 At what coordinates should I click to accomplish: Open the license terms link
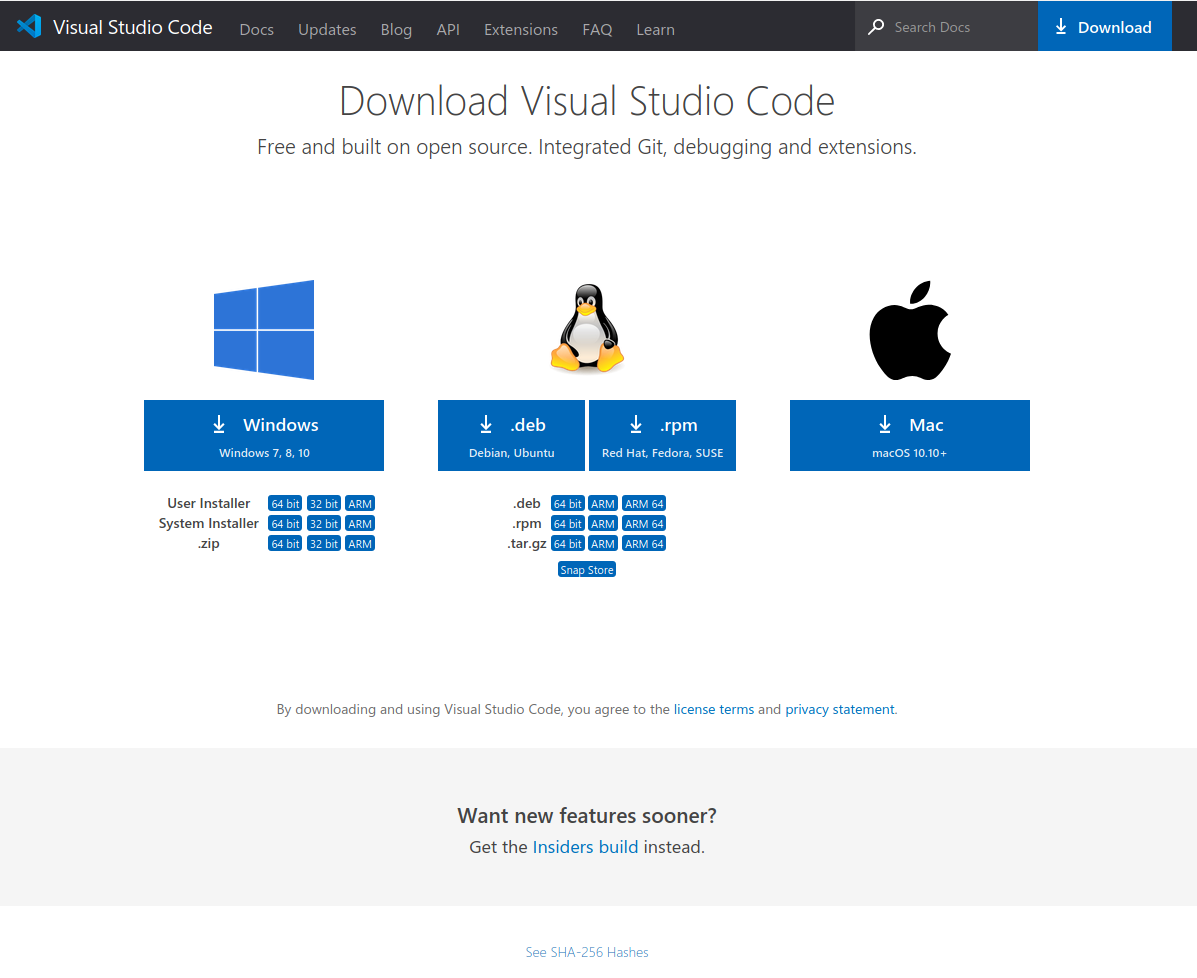(x=714, y=709)
